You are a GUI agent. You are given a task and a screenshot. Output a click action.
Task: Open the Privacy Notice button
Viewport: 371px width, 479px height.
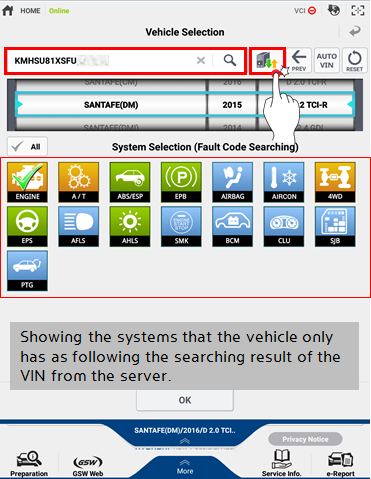coord(305,439)
